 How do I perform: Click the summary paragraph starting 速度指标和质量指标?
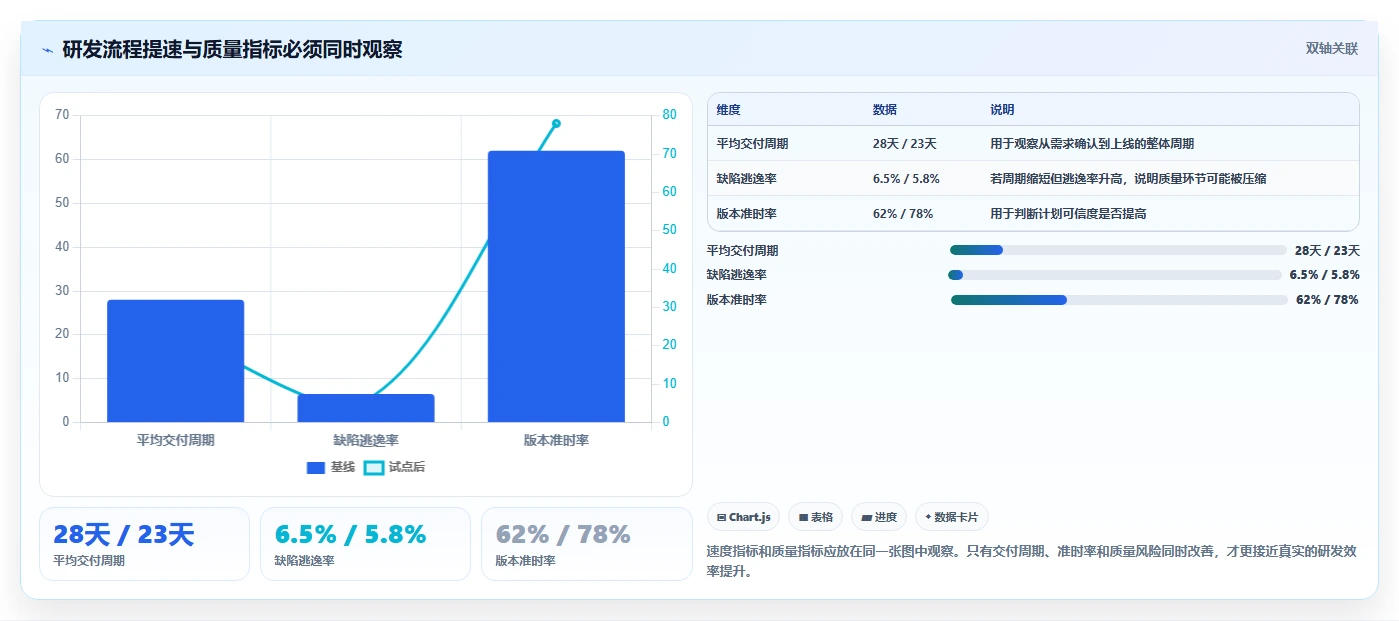1031,562
